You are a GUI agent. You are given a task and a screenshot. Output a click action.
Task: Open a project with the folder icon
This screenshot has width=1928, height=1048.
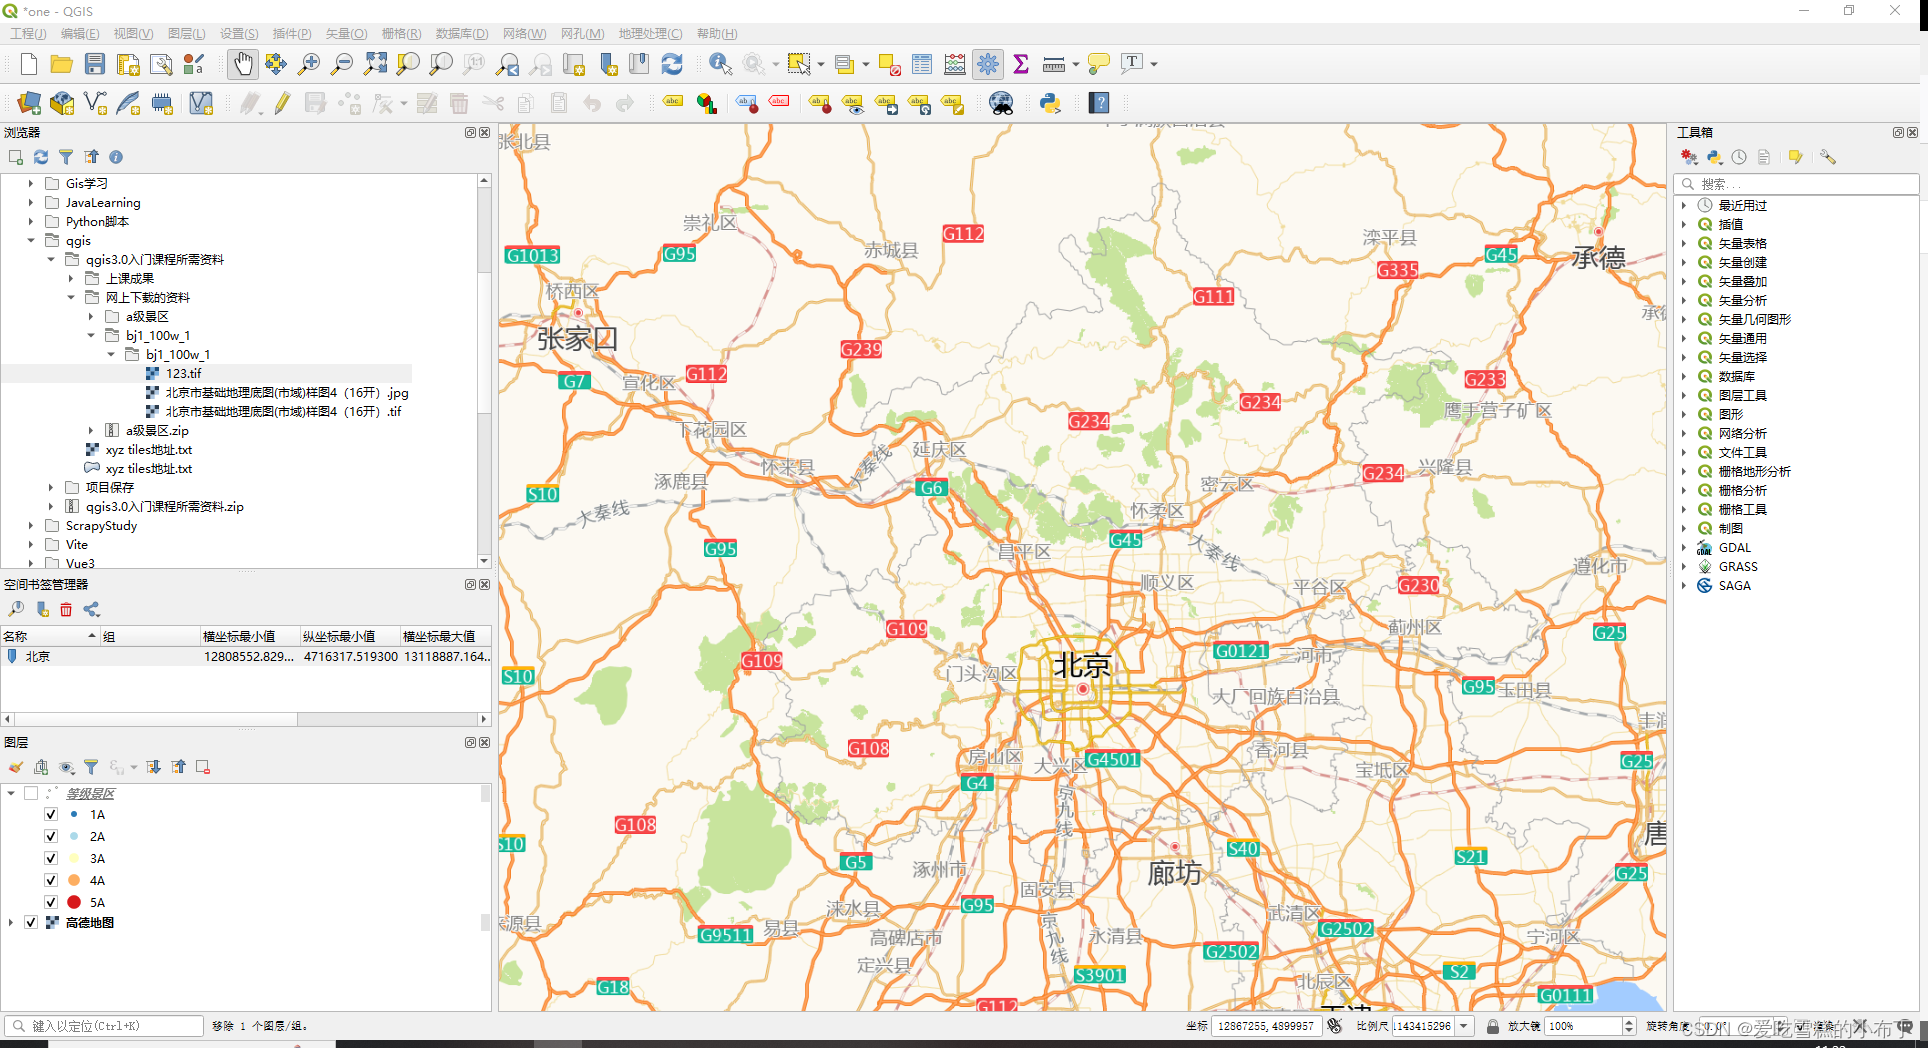62,64
